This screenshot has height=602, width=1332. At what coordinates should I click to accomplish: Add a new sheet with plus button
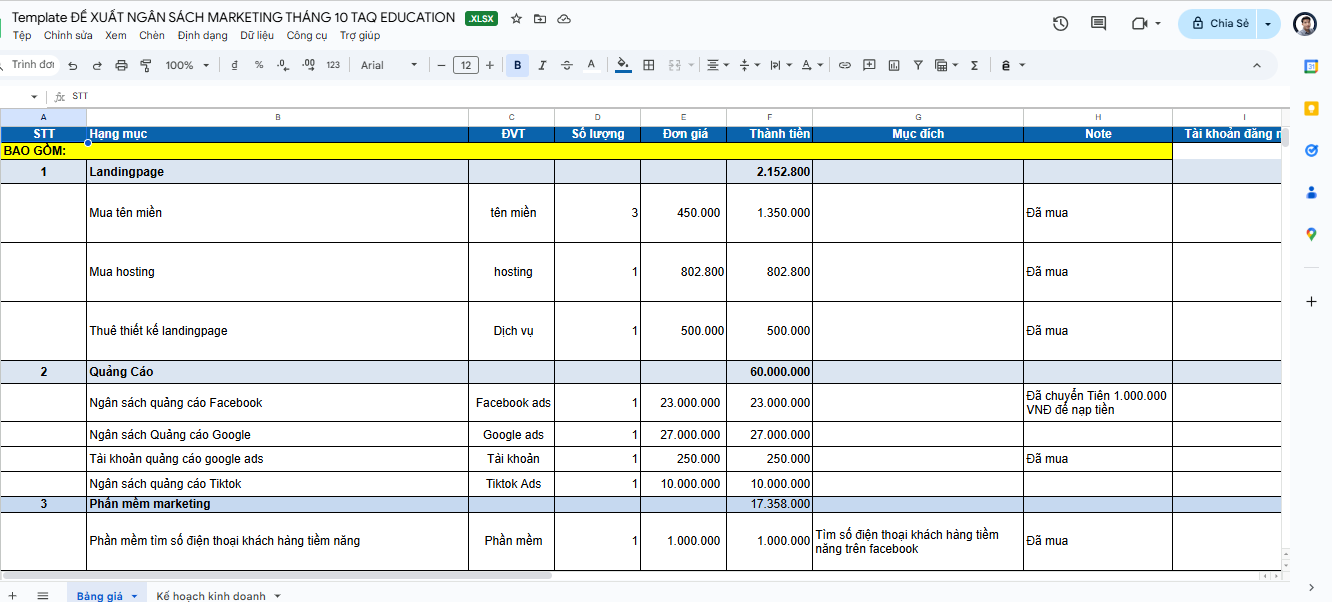click(x=12, y=596)
